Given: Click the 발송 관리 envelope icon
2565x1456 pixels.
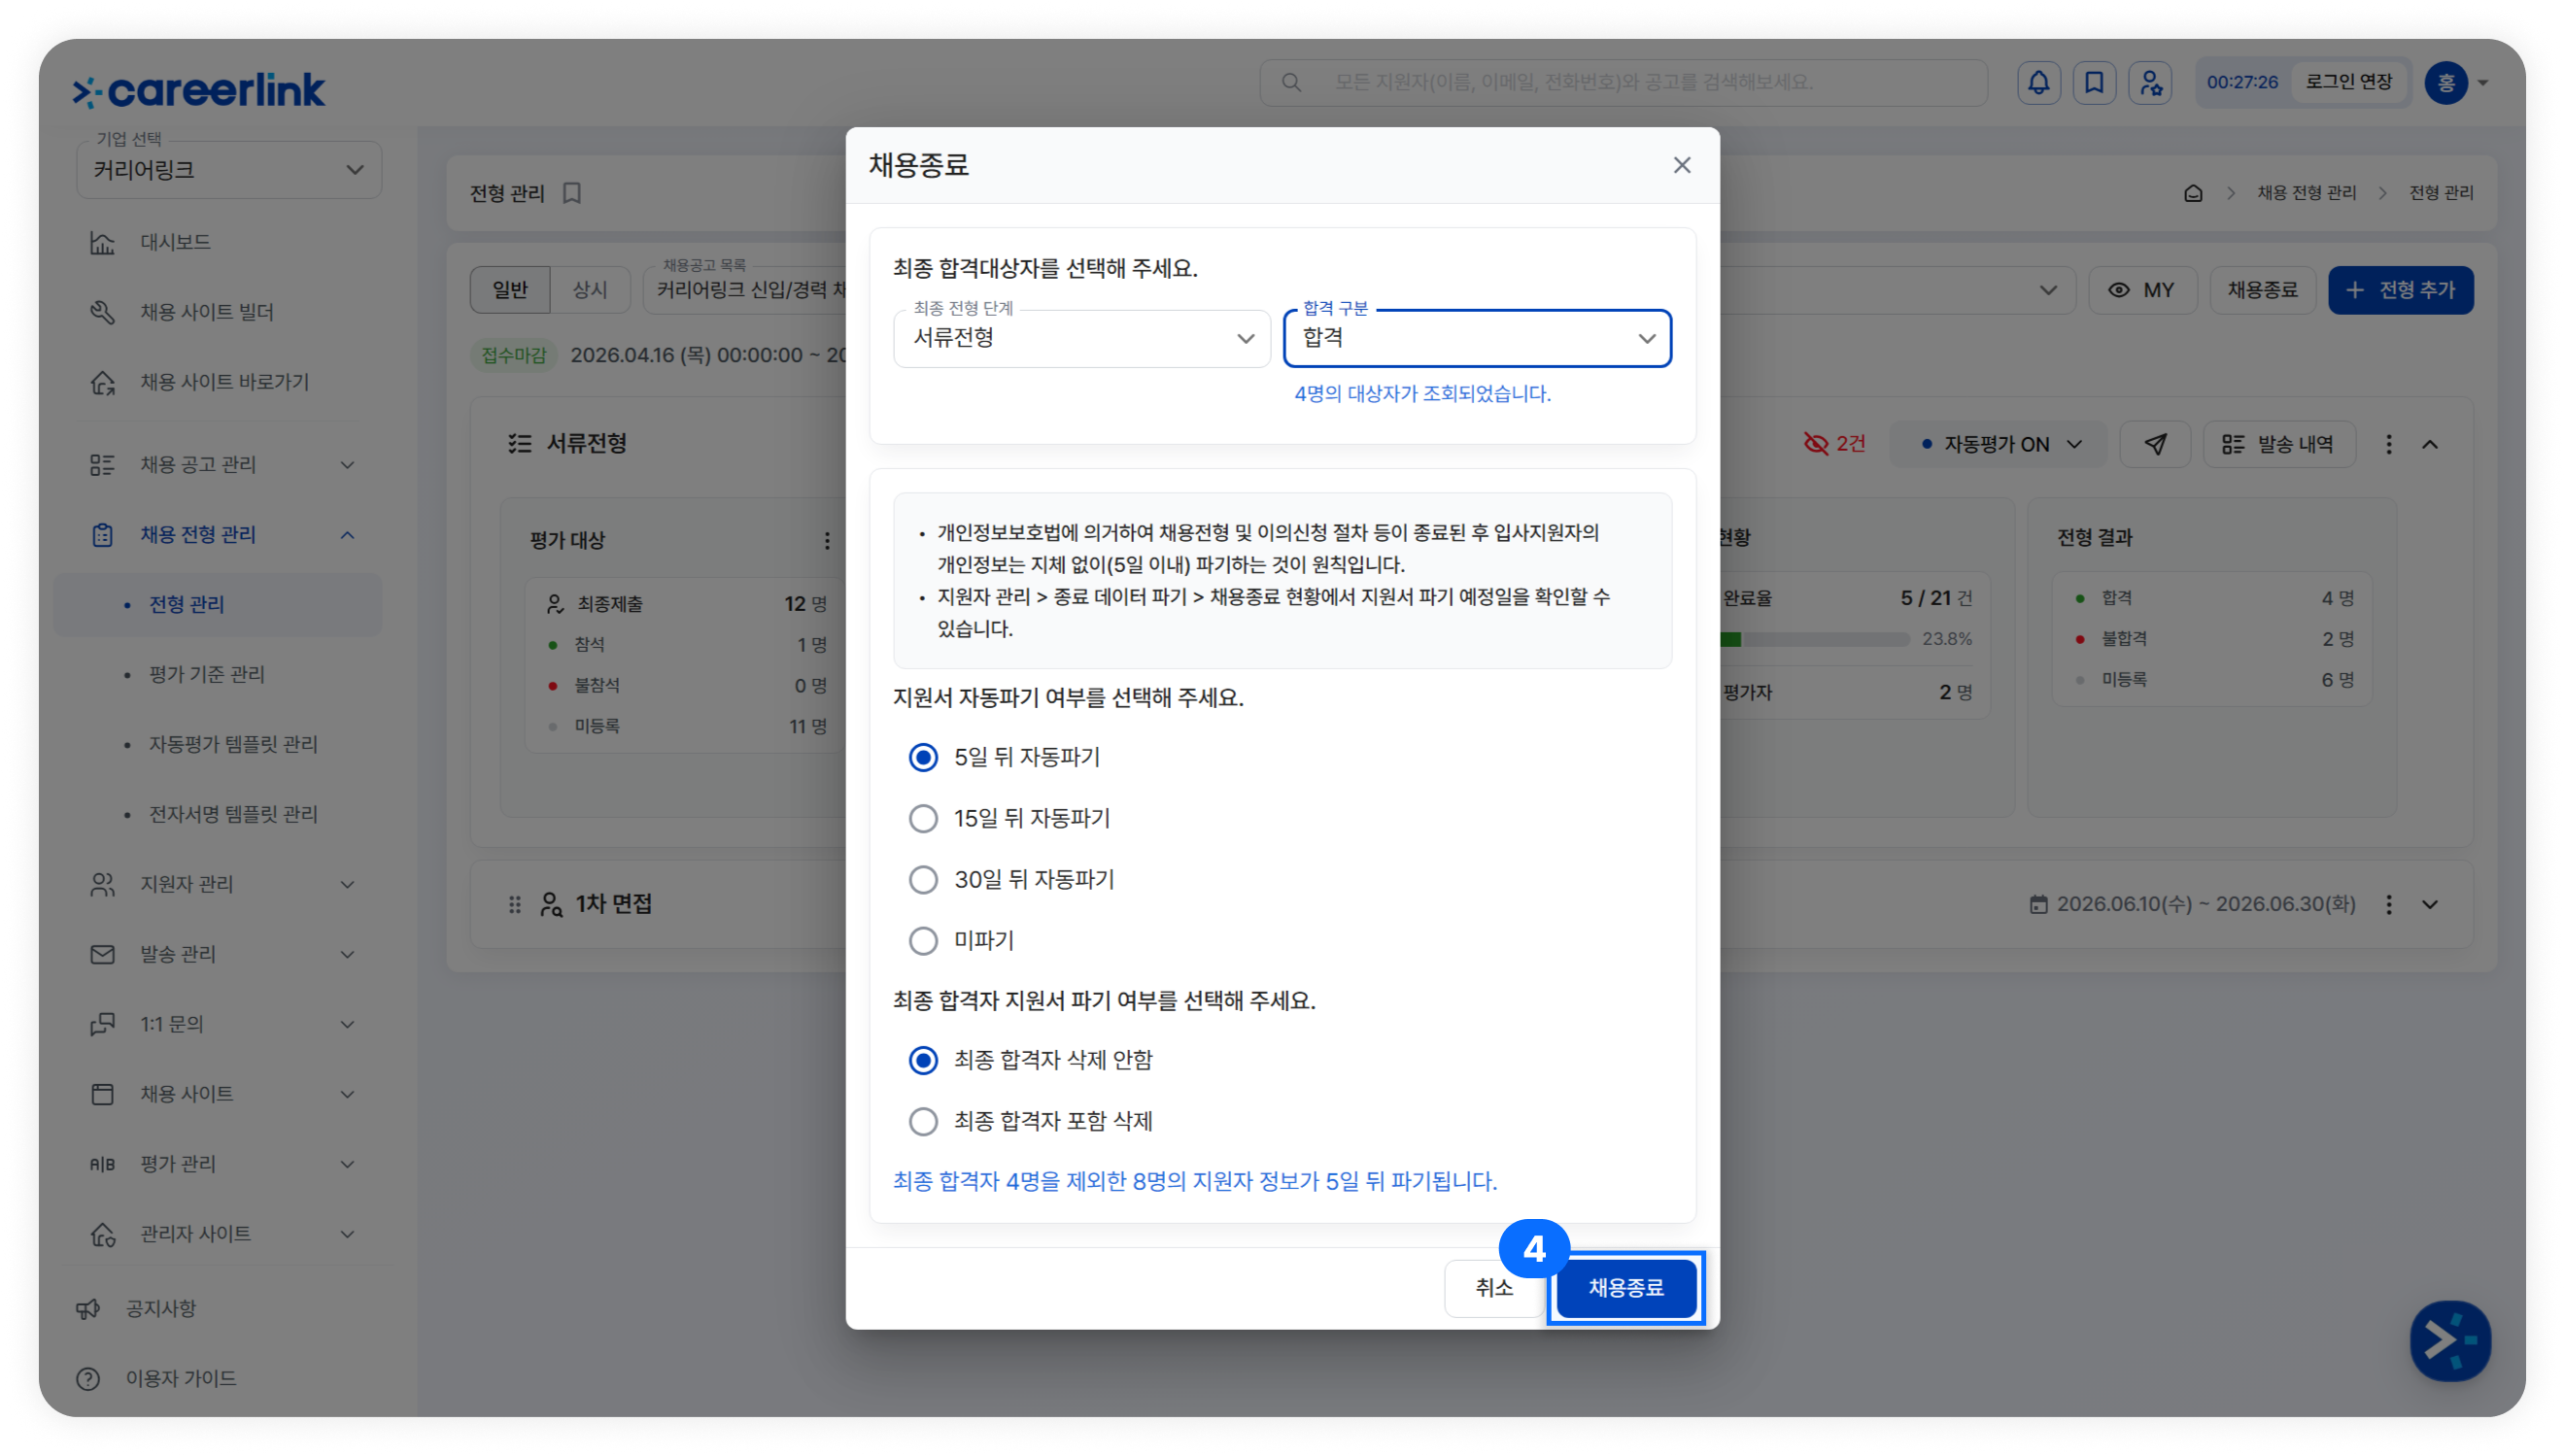Looking at the screenshot, I should pos(102,954).
